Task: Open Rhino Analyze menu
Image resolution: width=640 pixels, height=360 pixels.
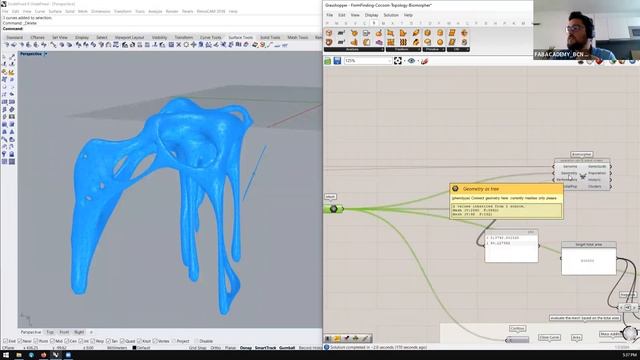Action: pyautogui.click(x=155, y=11)
